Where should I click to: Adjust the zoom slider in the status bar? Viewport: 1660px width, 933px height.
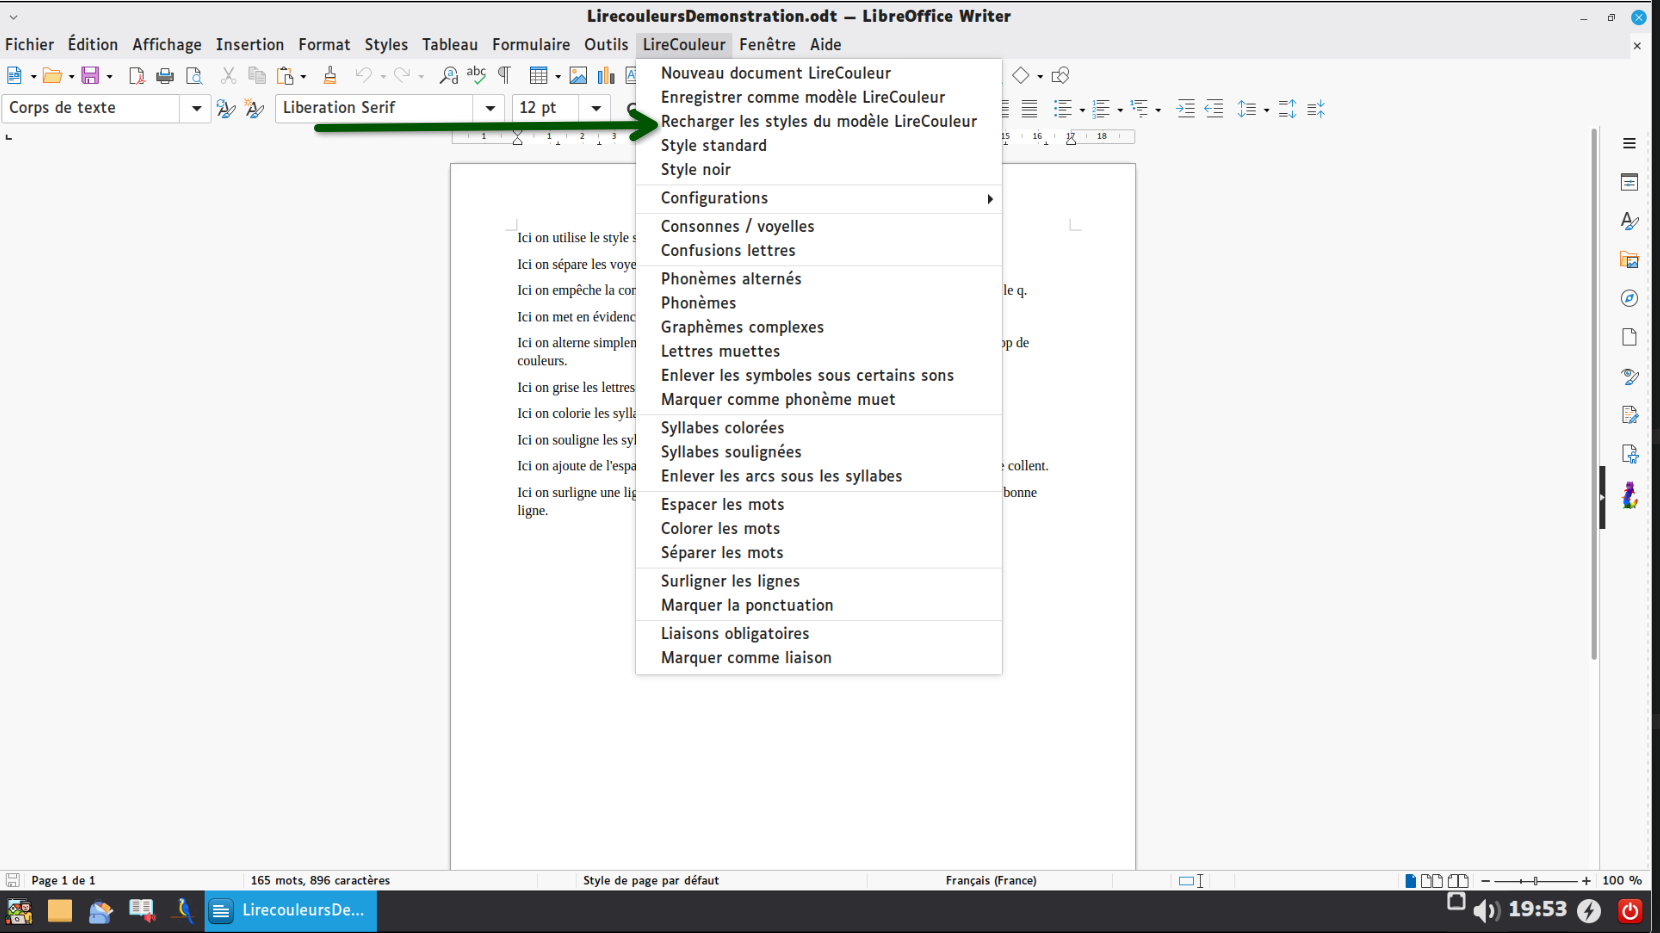(1535, 881)
